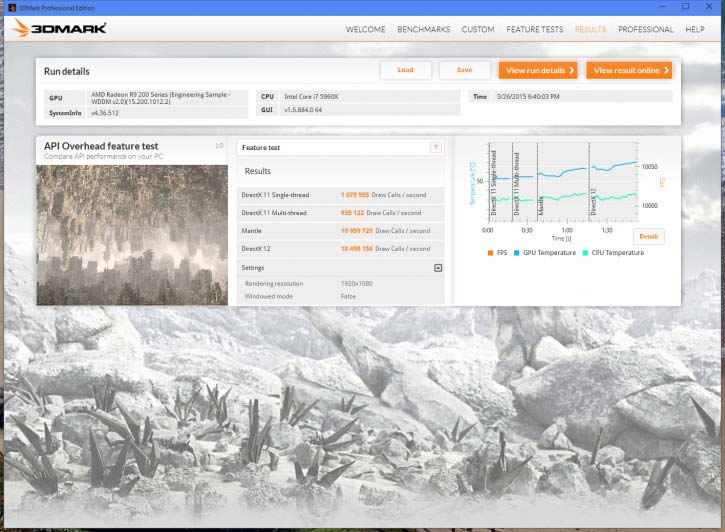Screen dimensions: 725x532
Task: Click the Details button under the chart
Action: pyautogui.click(x=648, y=237)
